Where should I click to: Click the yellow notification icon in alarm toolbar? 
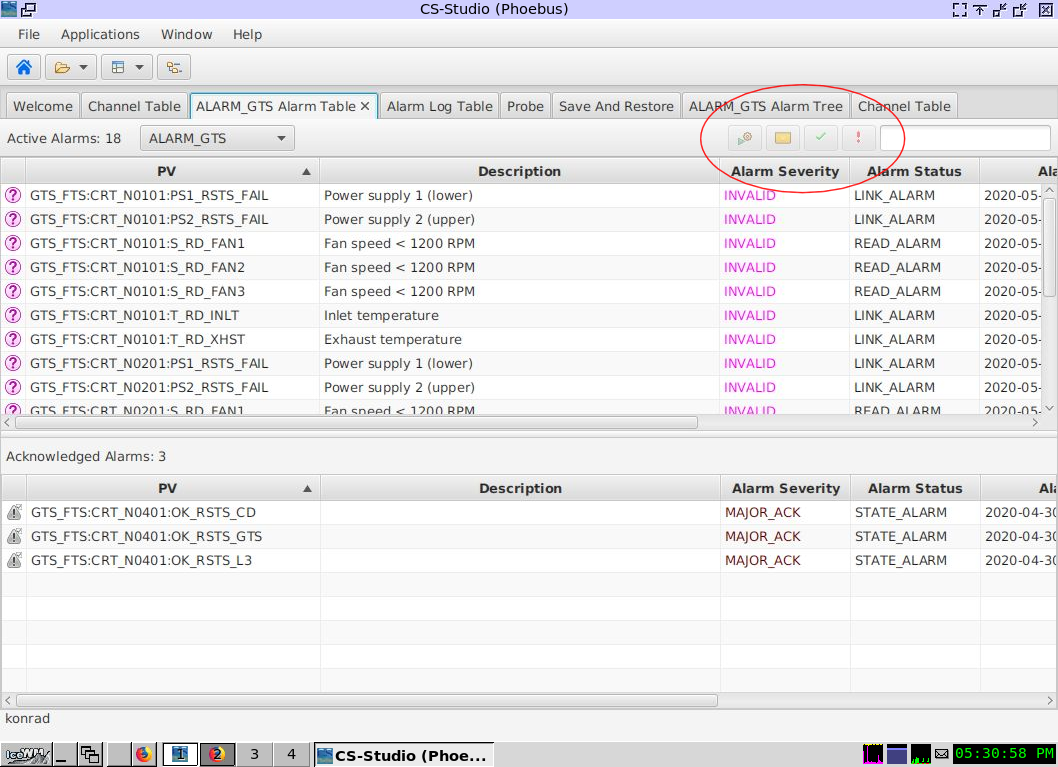point(782,137)
